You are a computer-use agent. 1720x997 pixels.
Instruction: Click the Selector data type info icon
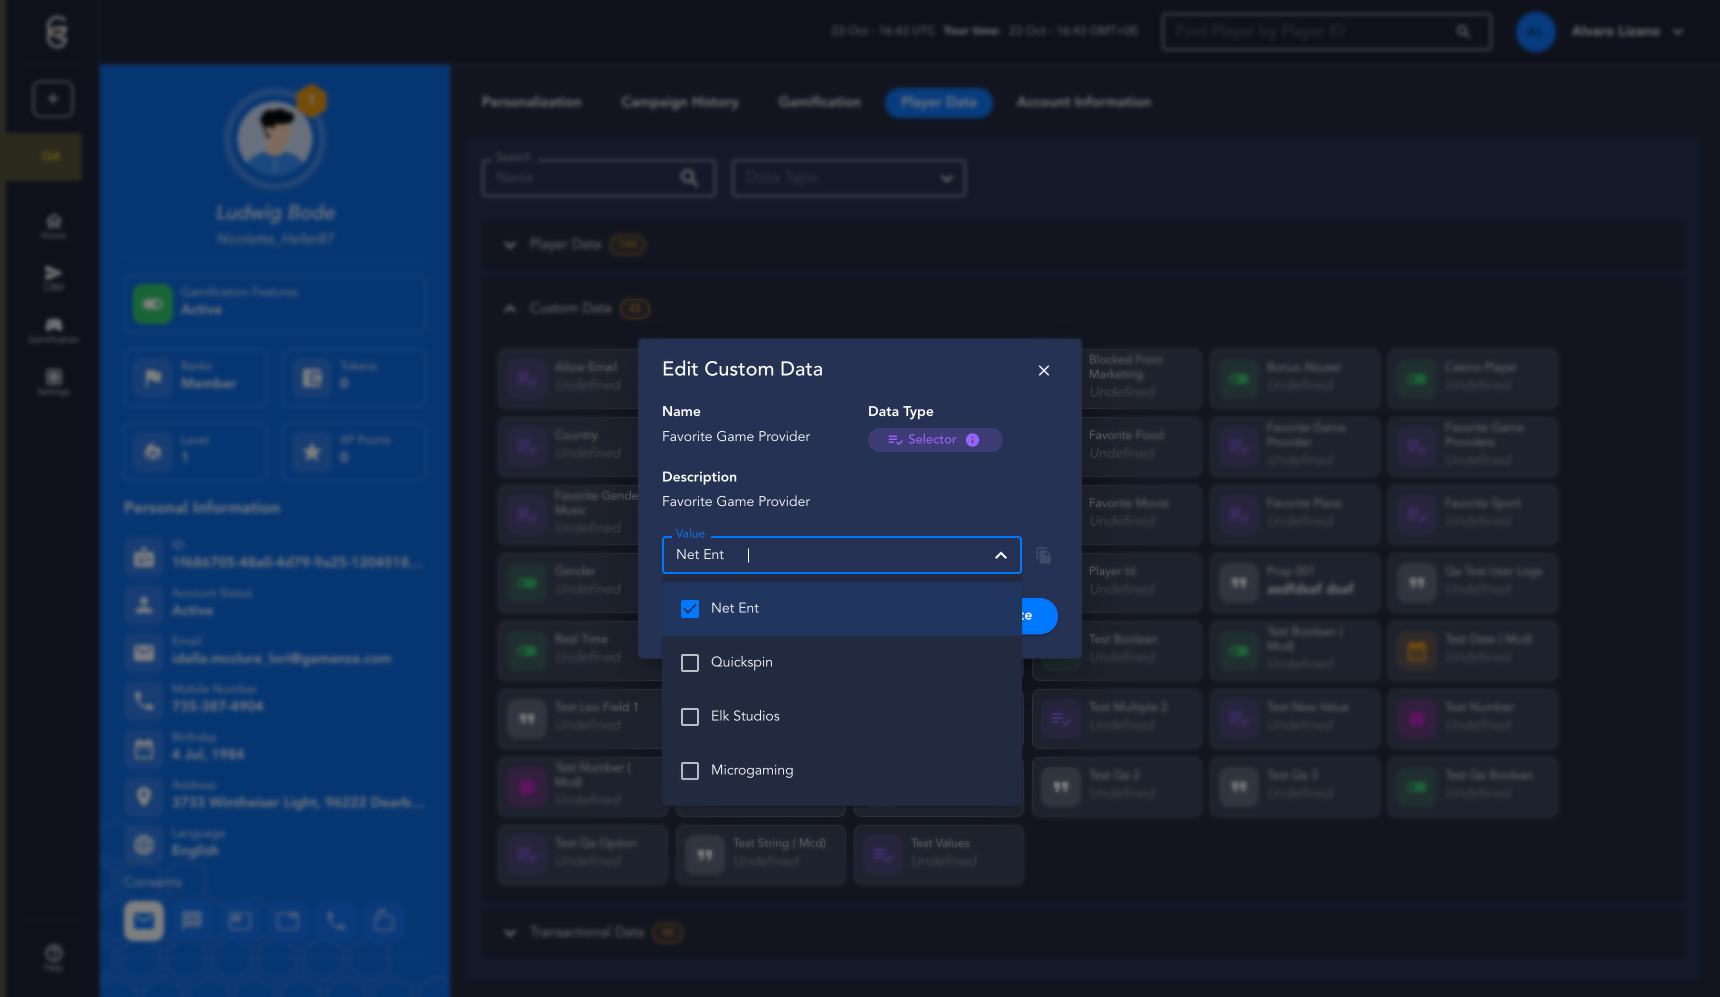coord(972,440)
